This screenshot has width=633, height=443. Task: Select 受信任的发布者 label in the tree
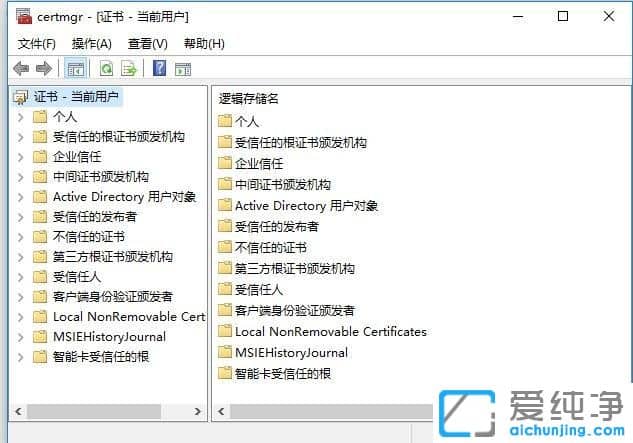(95, 217)
